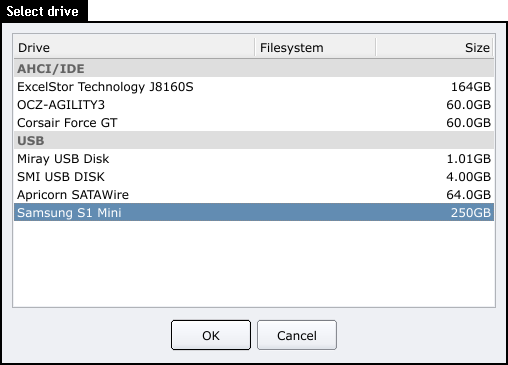Viewport: 508px width, 365px height.
Task: Click the 164GB size value
Action: 471,87
